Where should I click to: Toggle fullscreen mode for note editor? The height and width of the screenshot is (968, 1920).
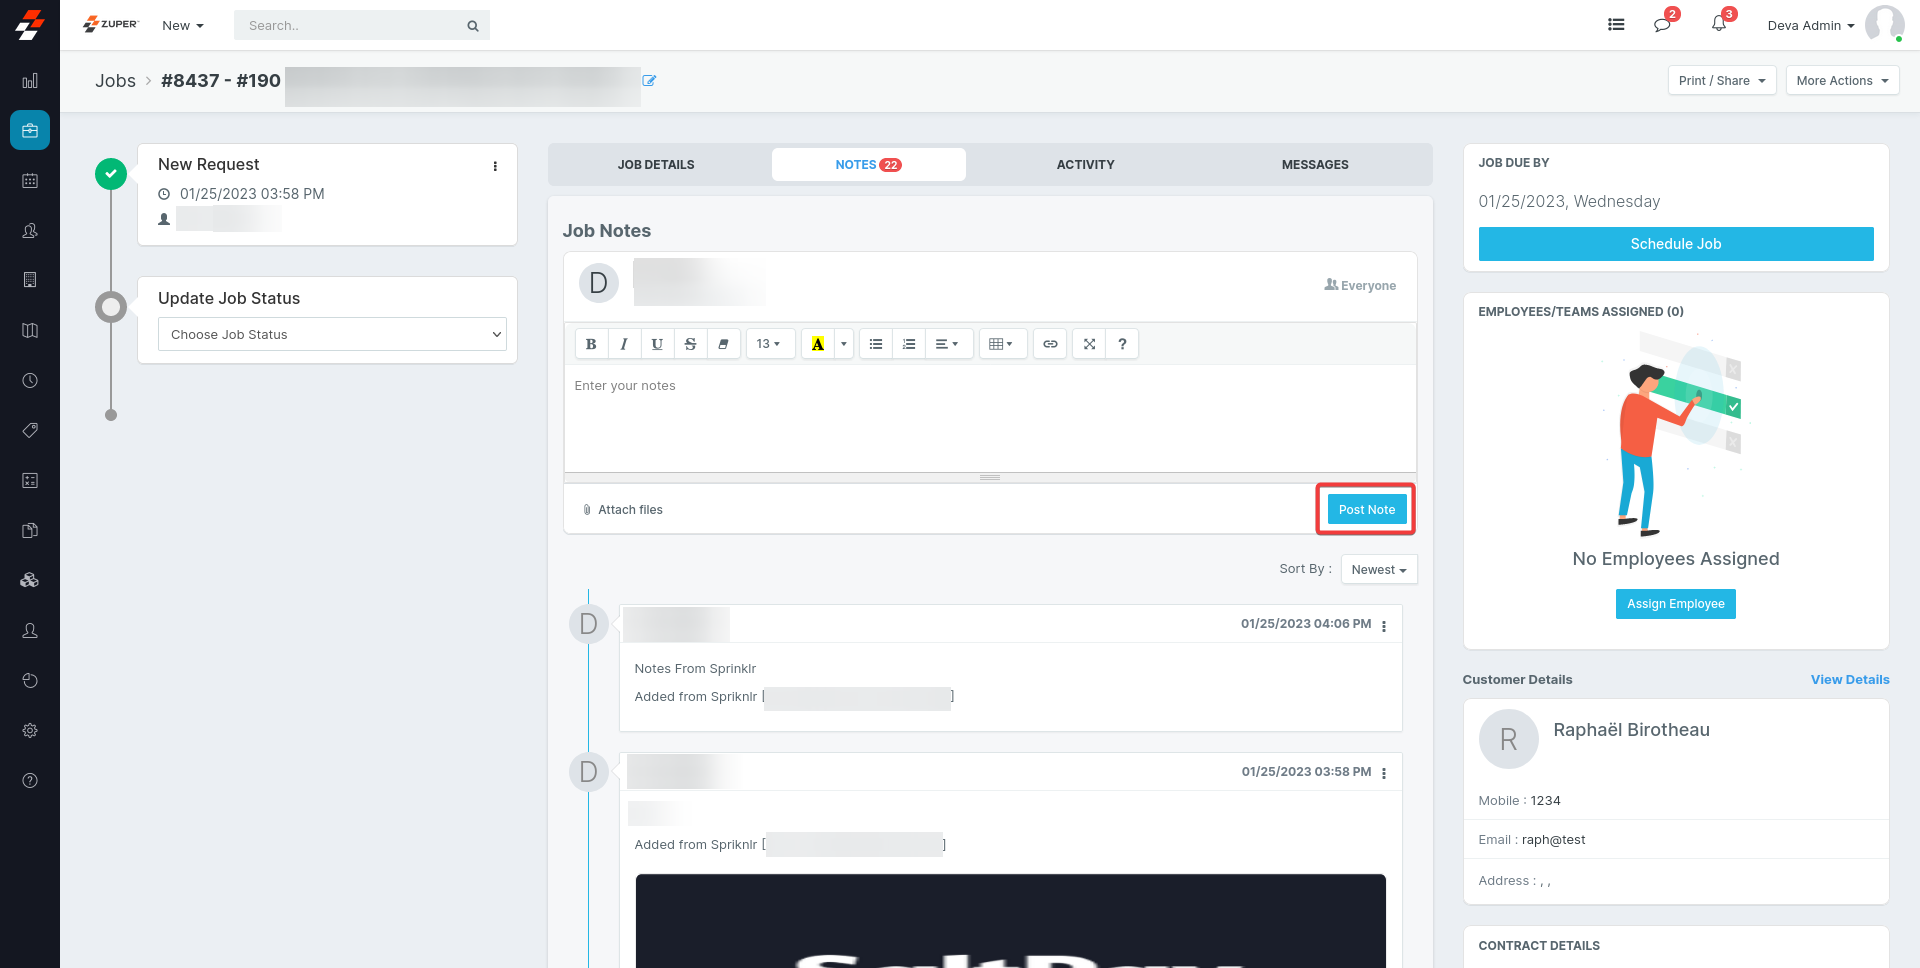click(1089, 344)
